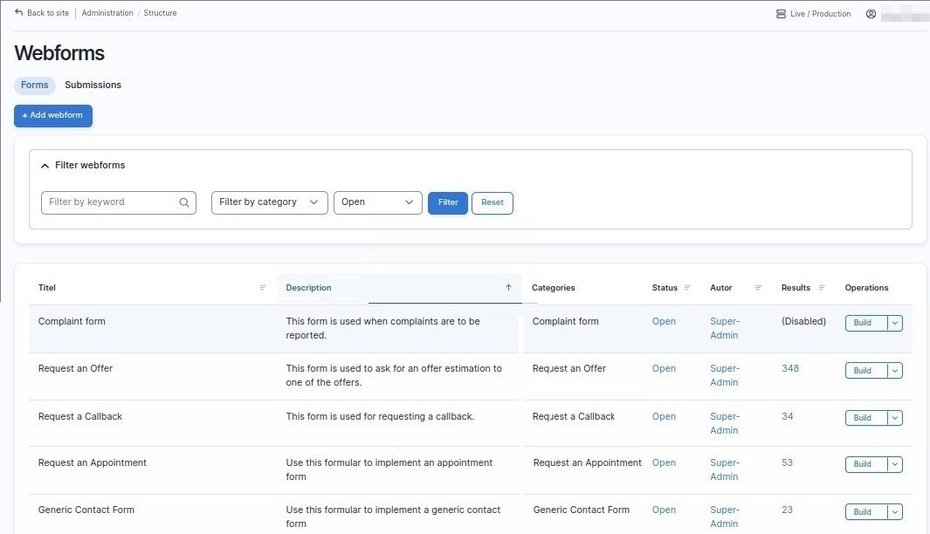Expand operations dropdown for Complaint form

pos(895,323)
